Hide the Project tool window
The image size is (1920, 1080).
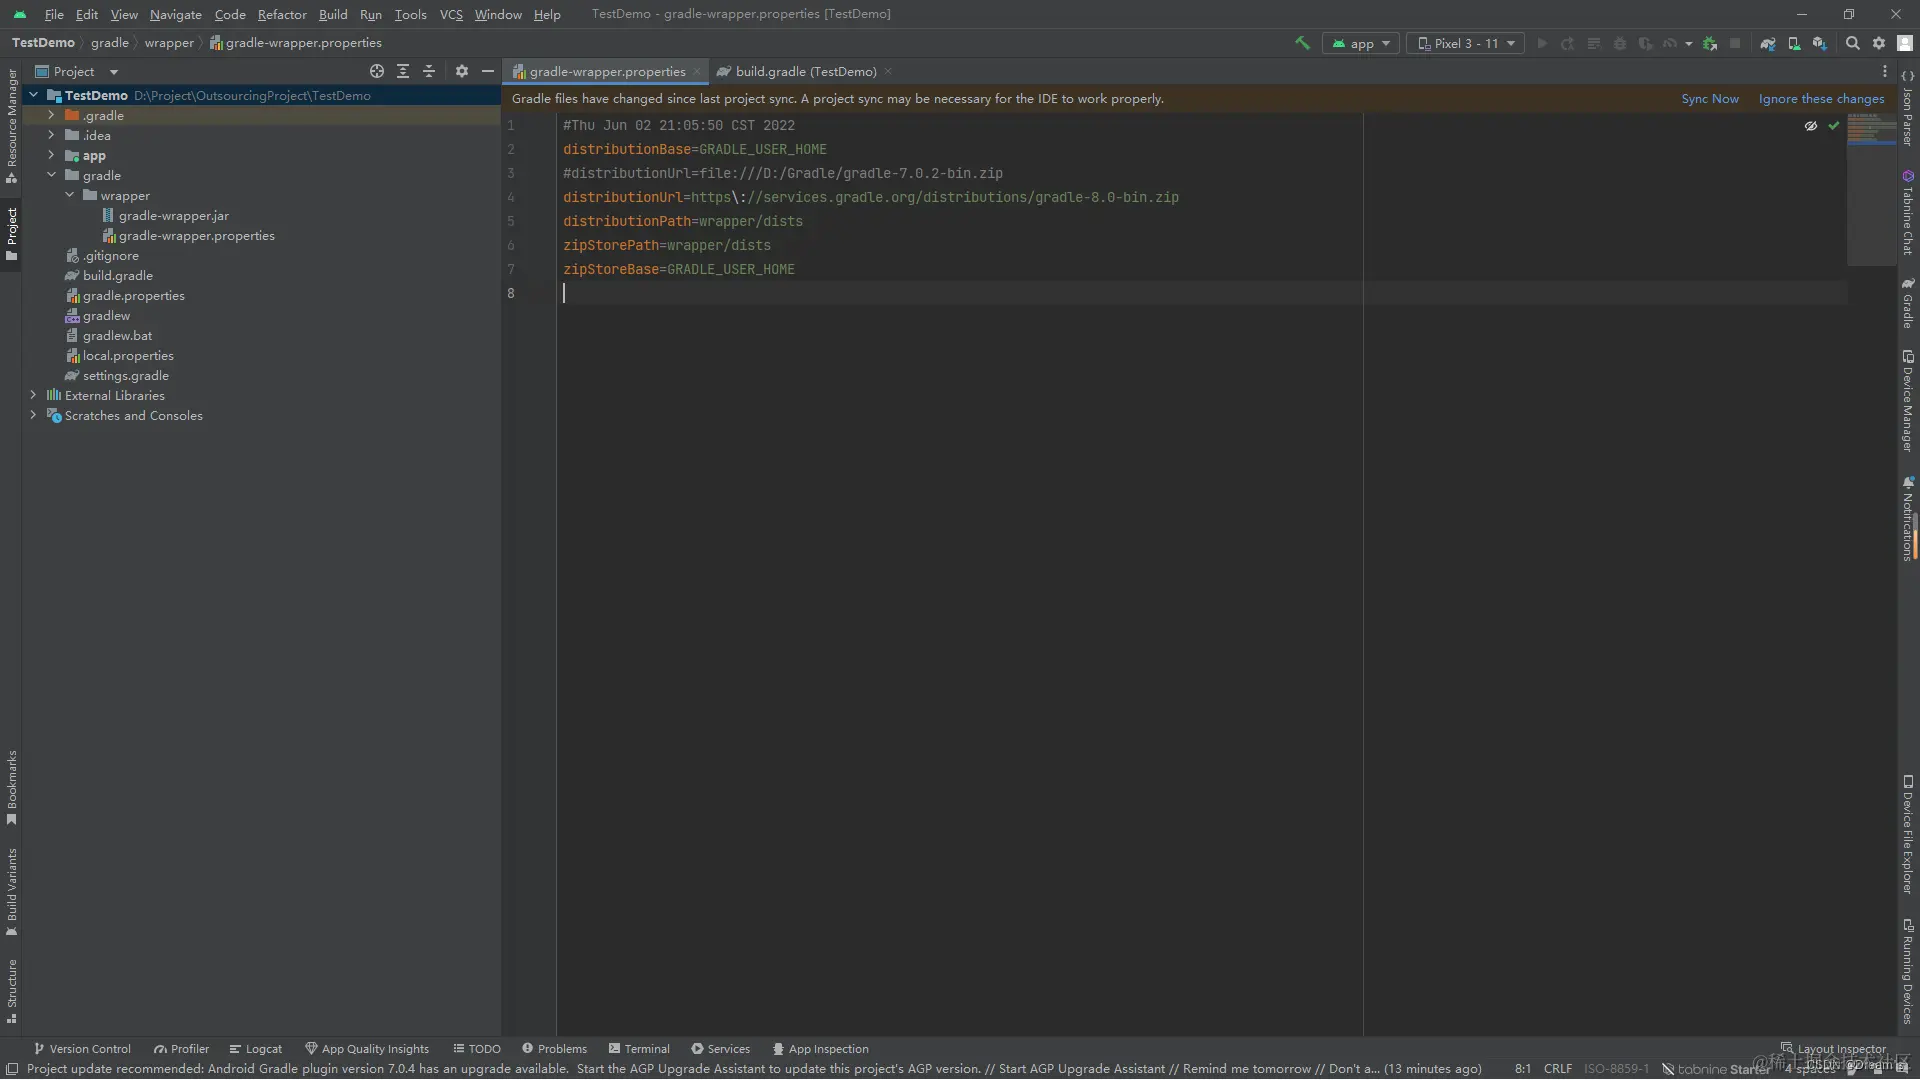(488, 71)
